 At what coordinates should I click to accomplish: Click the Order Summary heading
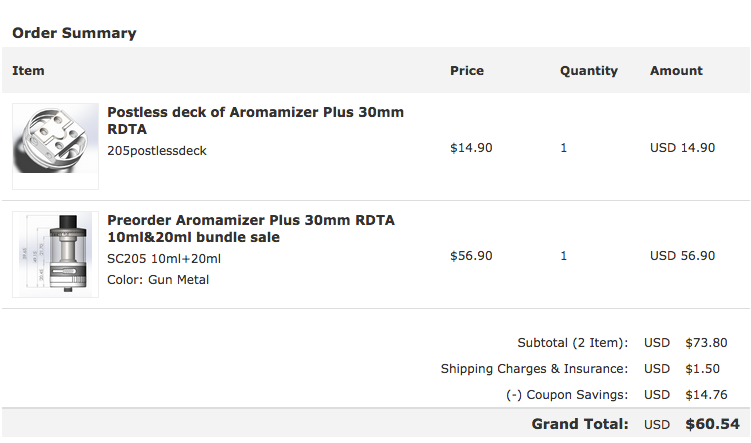[x=74, y=33]
